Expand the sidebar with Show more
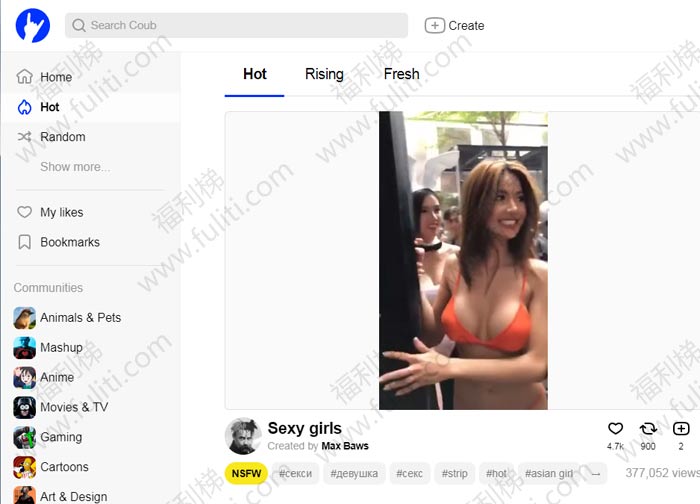Screen dimensions: 700x504 [x=75, y=167]
